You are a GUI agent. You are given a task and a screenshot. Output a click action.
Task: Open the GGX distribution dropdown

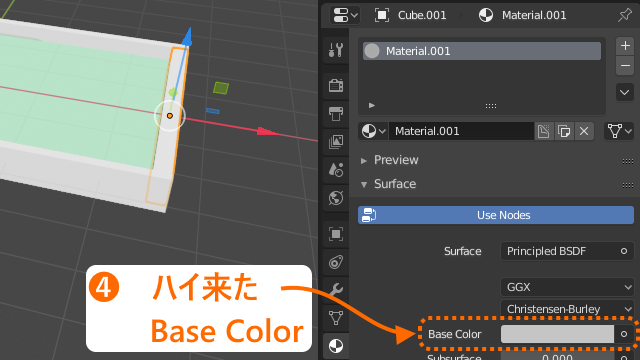click(x=567, y=287)
